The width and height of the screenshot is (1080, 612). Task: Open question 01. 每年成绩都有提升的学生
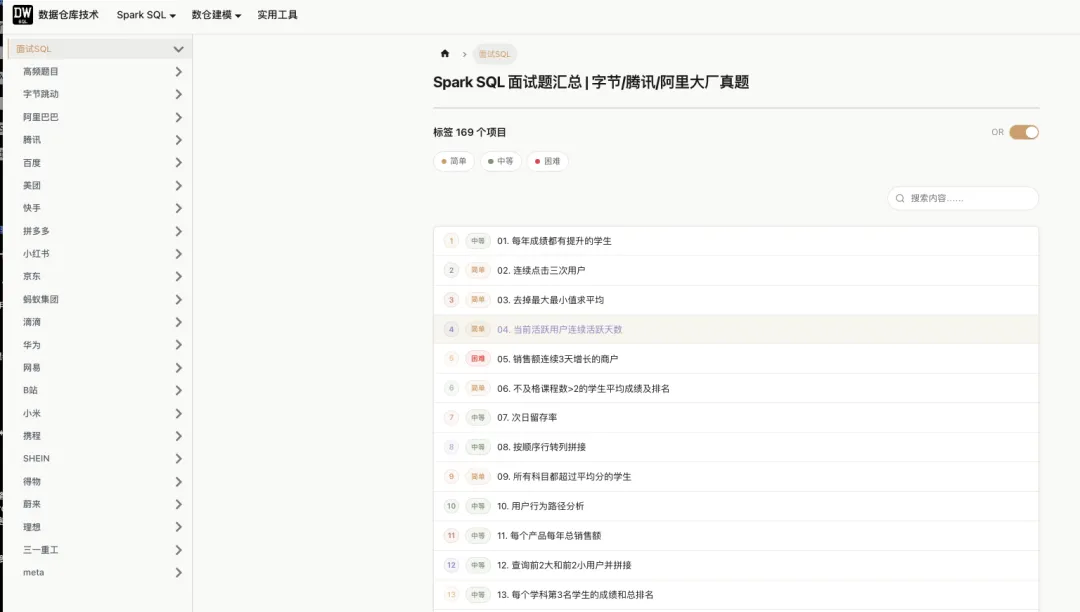(x=736, y=241)
